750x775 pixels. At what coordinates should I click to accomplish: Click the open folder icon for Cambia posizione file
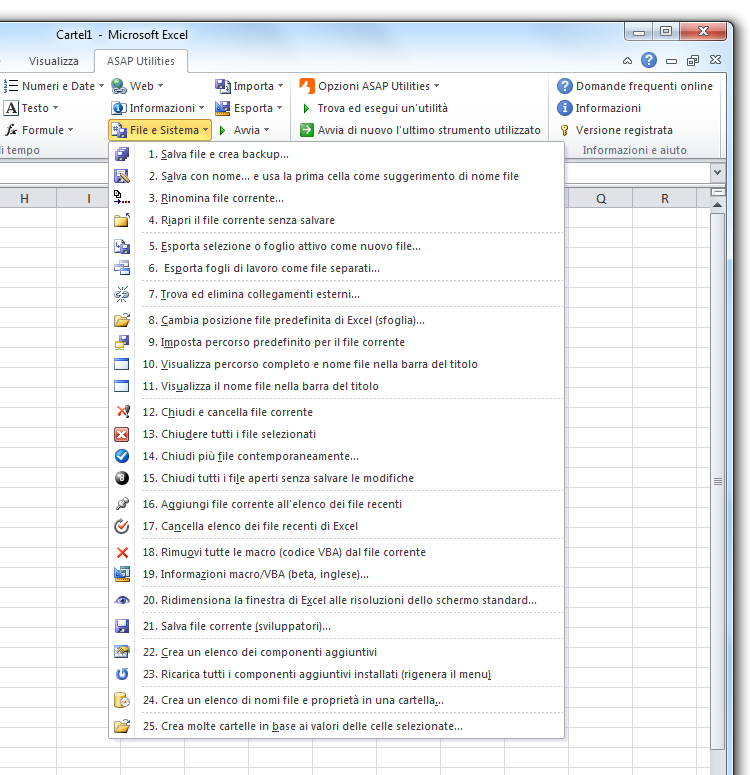click(122, 320)
